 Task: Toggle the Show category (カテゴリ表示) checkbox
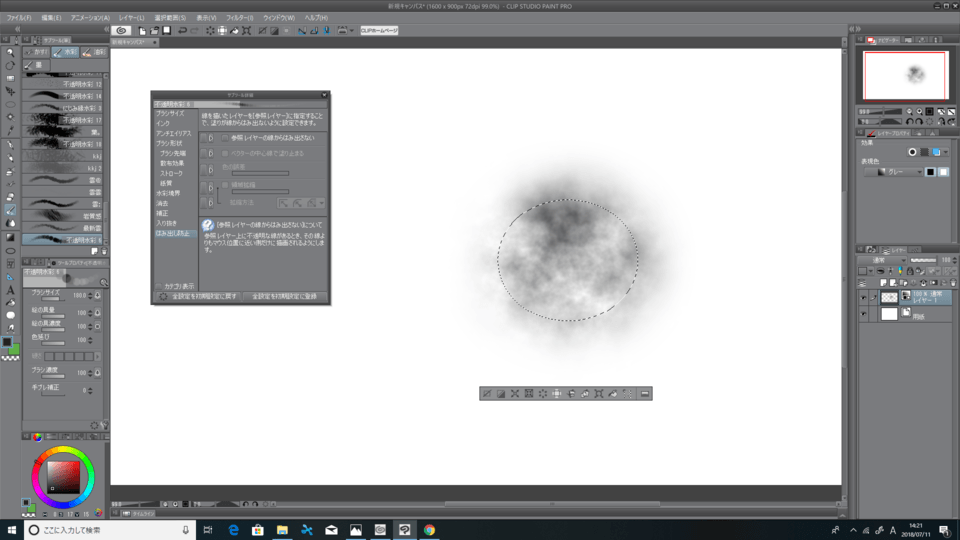point(159,287)
